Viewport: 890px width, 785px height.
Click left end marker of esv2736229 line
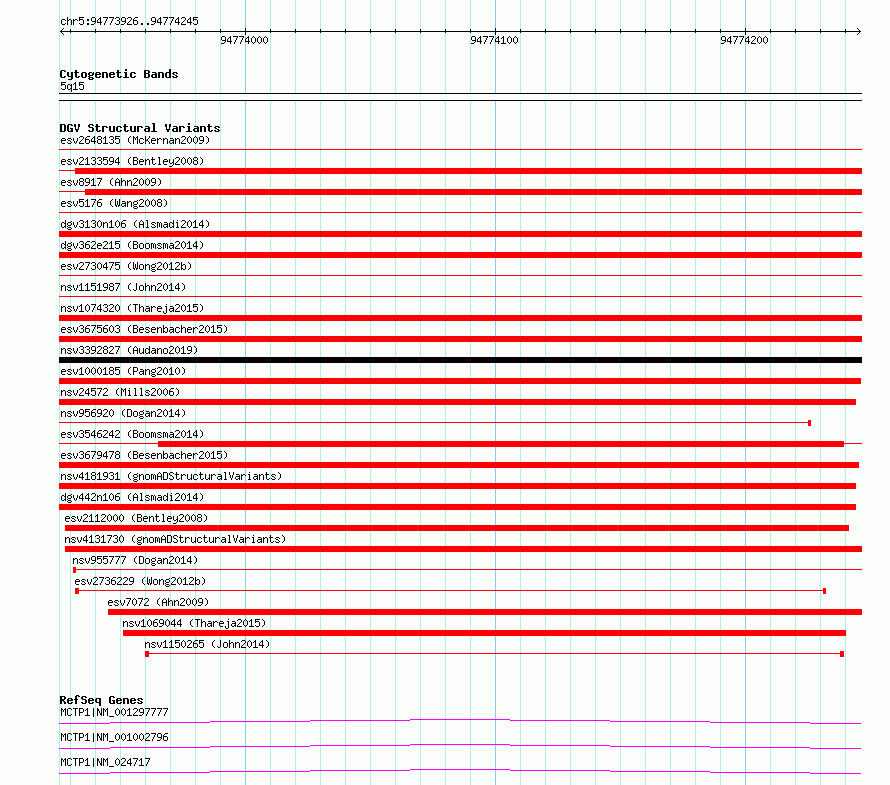pyautogui.click(x=77, y=591)
